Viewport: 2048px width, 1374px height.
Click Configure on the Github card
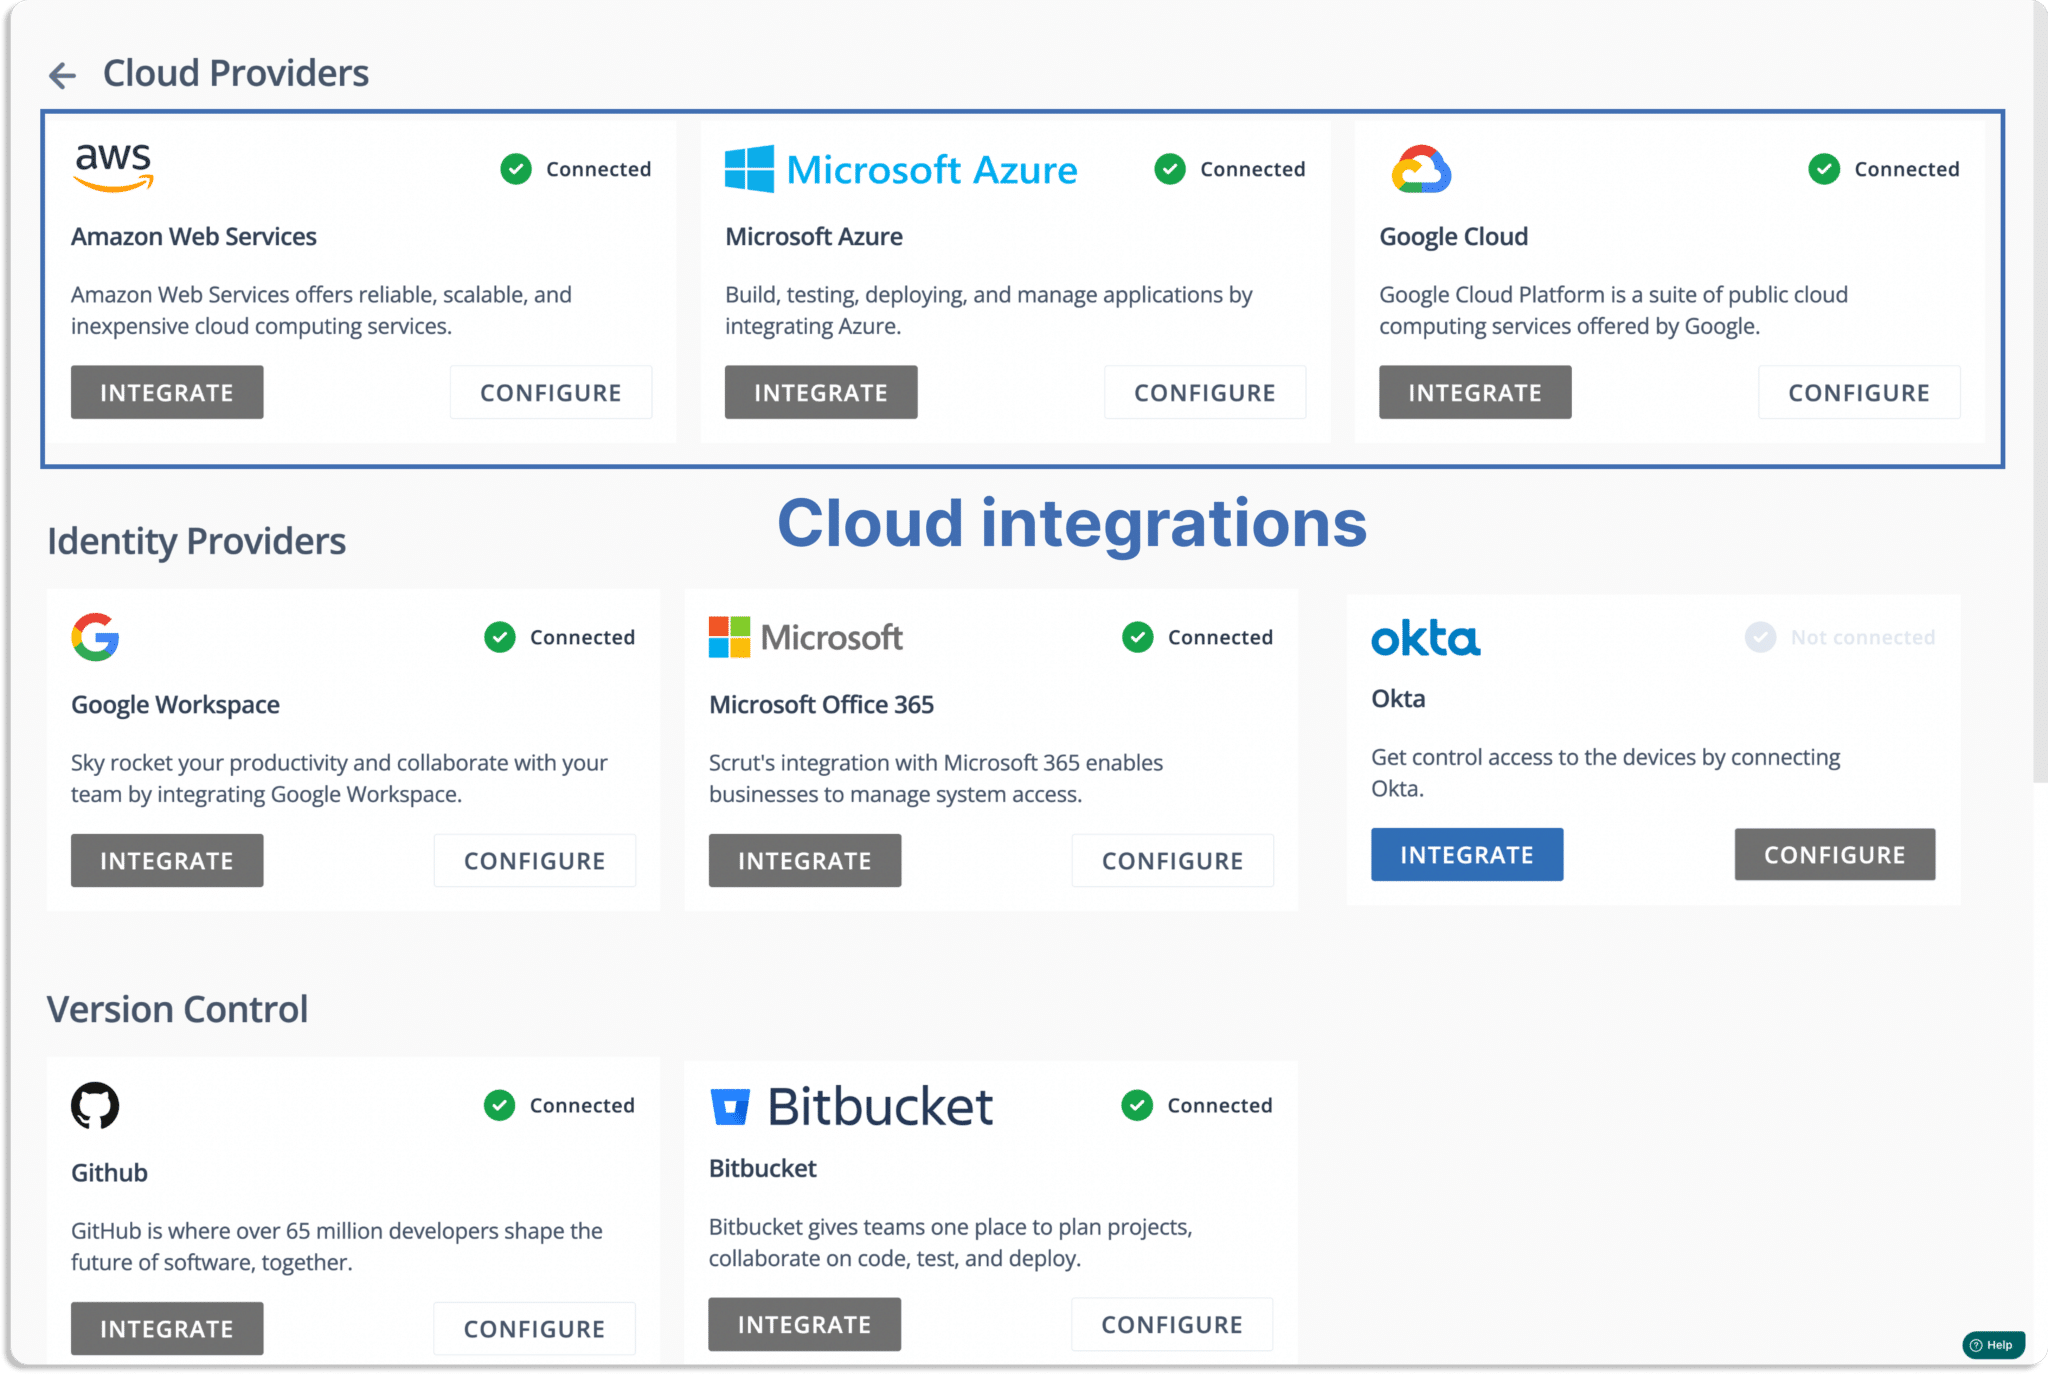pos(535,1328)
